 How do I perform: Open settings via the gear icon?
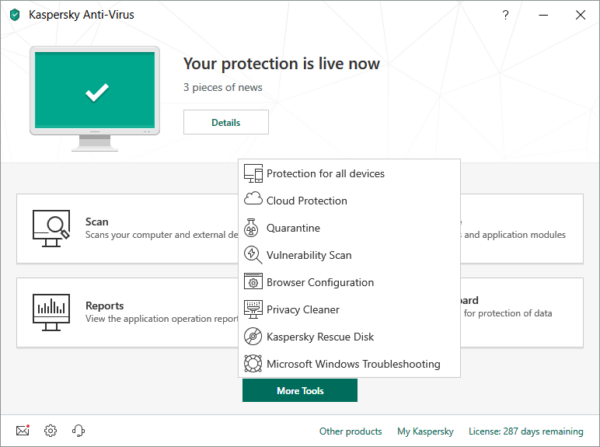(50, 431)
